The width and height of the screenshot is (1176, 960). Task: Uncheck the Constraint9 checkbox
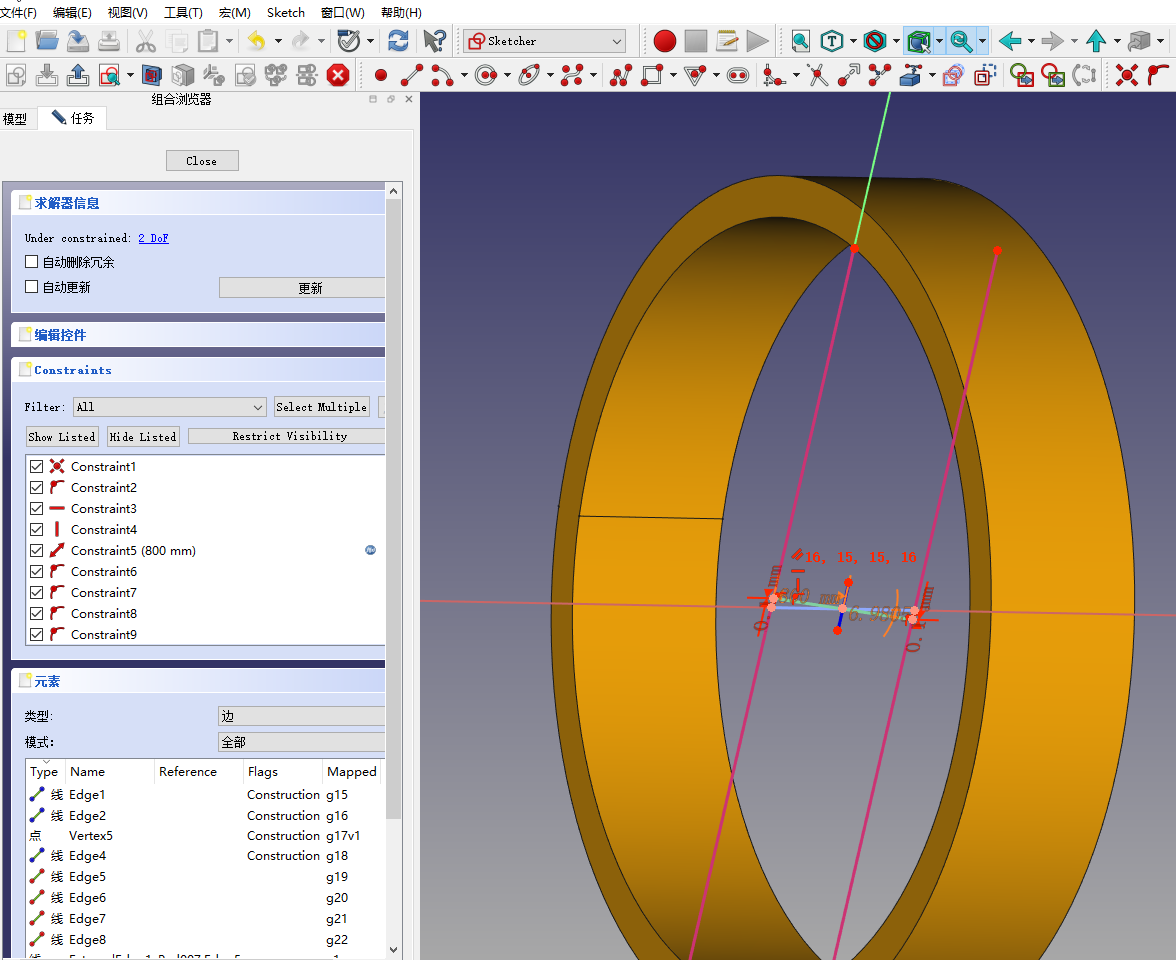(x=36, y=634)
